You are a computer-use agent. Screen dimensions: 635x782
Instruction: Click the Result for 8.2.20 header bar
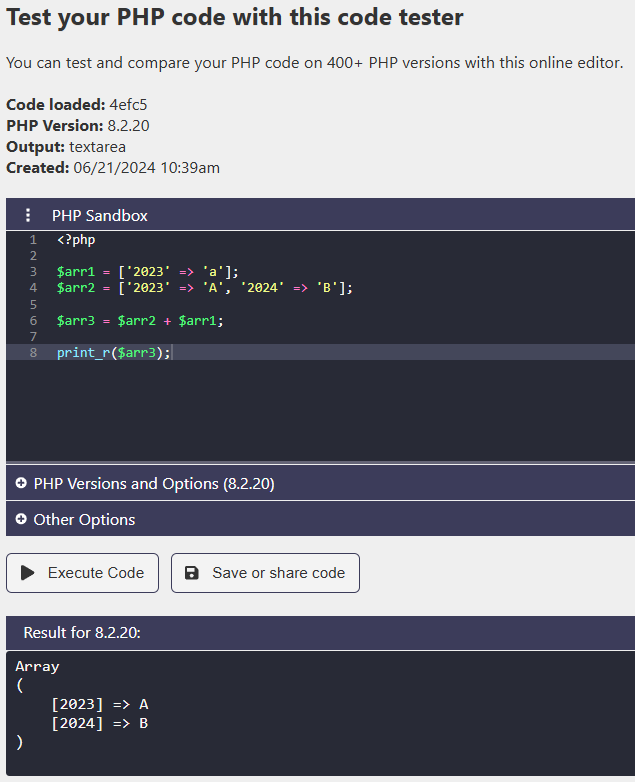click(320, 633)
